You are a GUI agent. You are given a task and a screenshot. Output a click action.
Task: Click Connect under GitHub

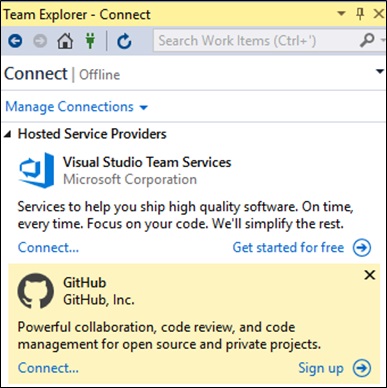pyautogui.click(x=48, y=368)
